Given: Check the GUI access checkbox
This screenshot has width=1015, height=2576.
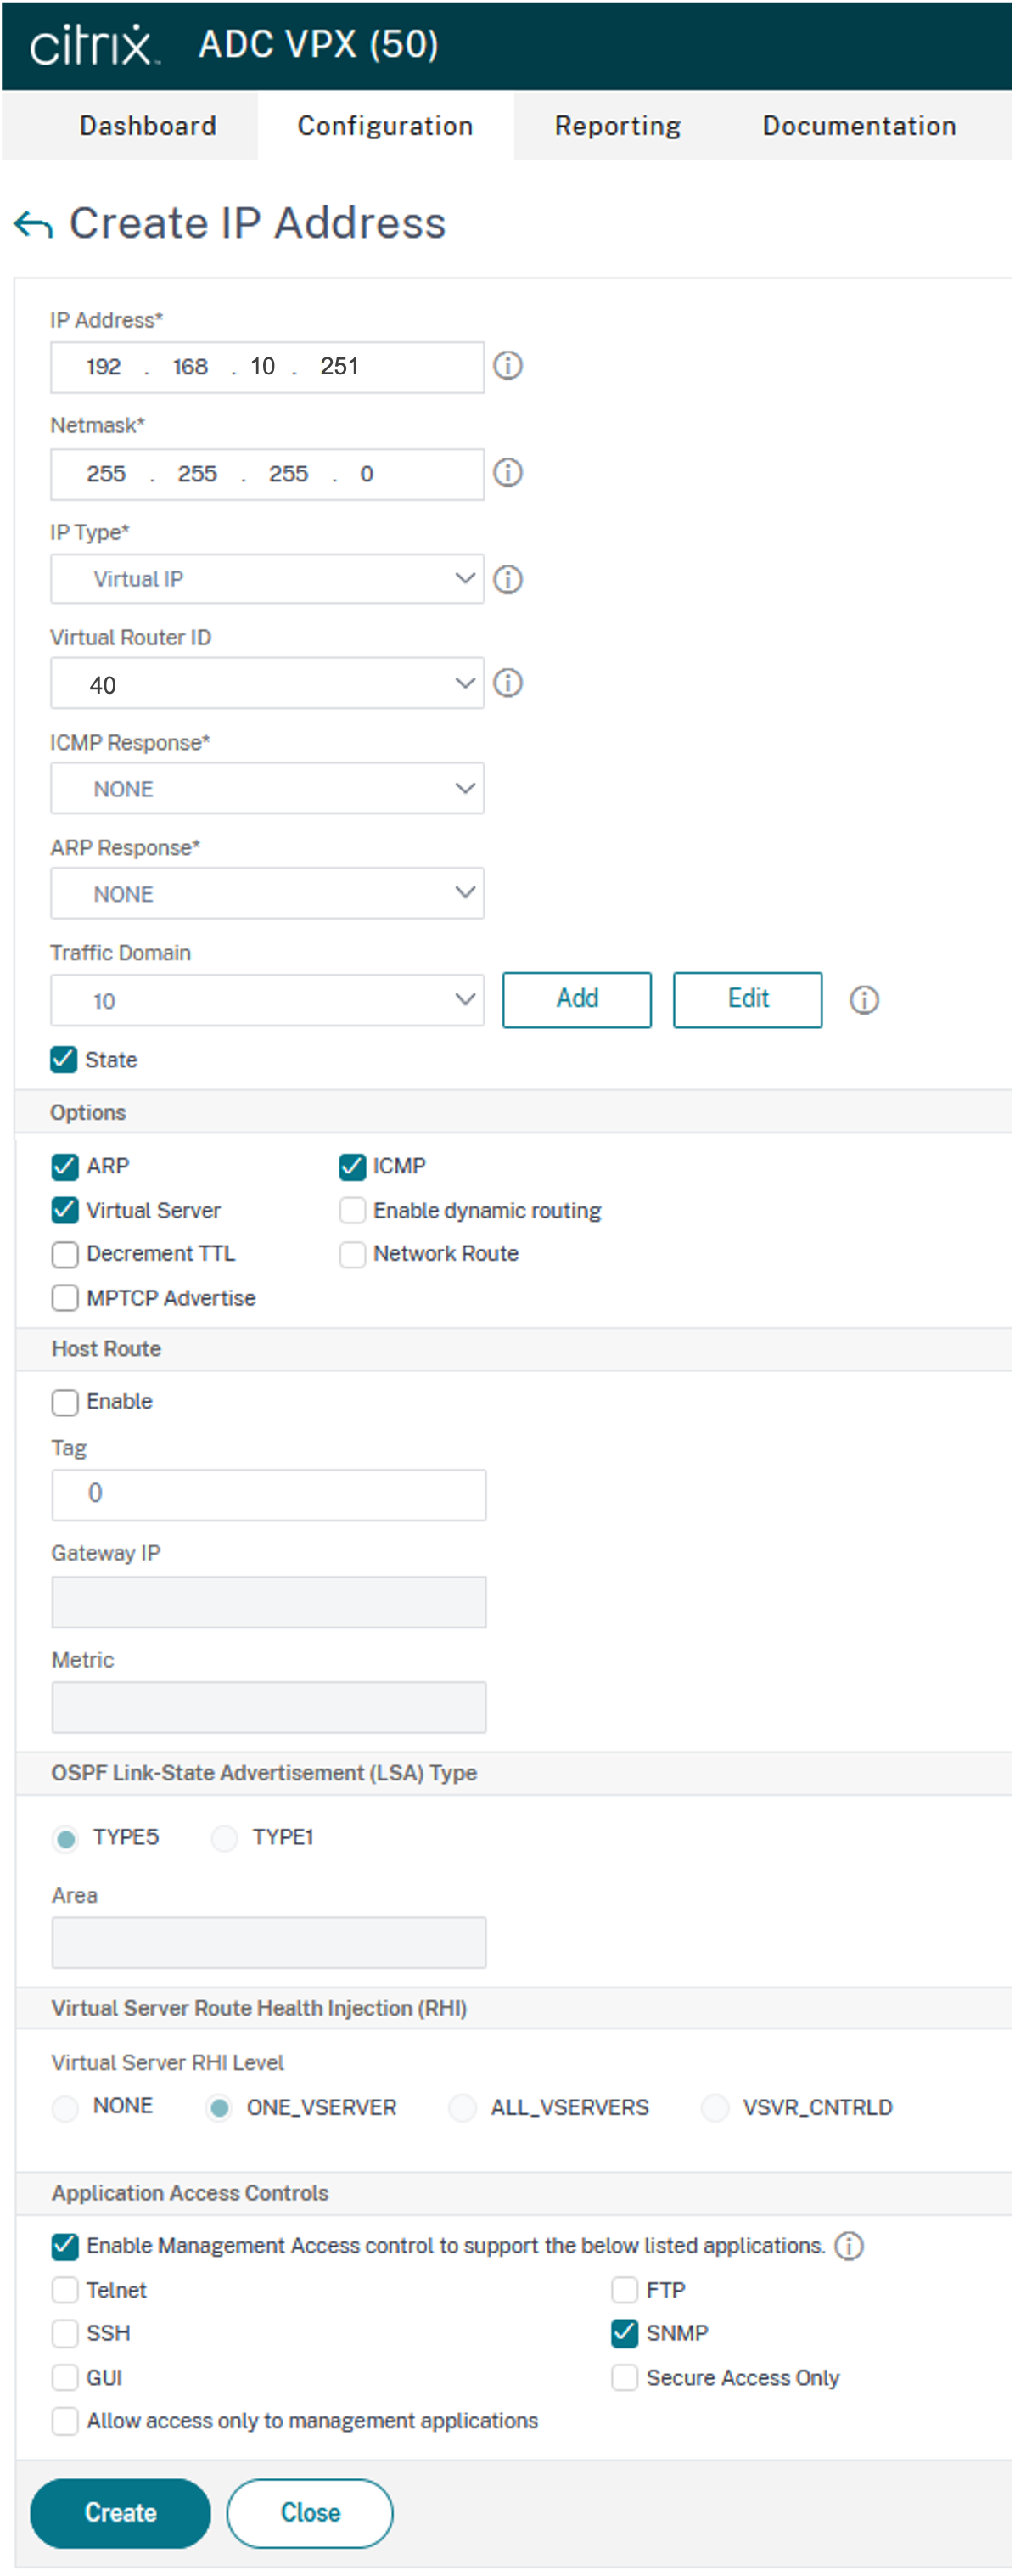Looking at the screenshot, I should point(65,2378).
